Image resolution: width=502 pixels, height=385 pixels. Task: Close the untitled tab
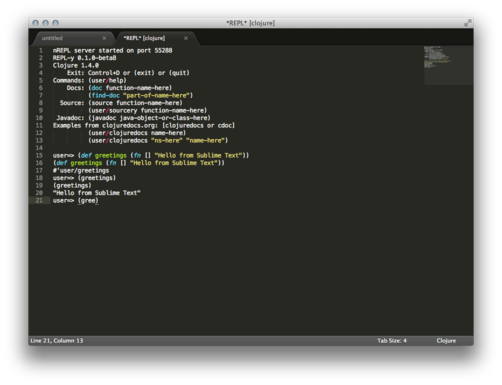[104, 38]
